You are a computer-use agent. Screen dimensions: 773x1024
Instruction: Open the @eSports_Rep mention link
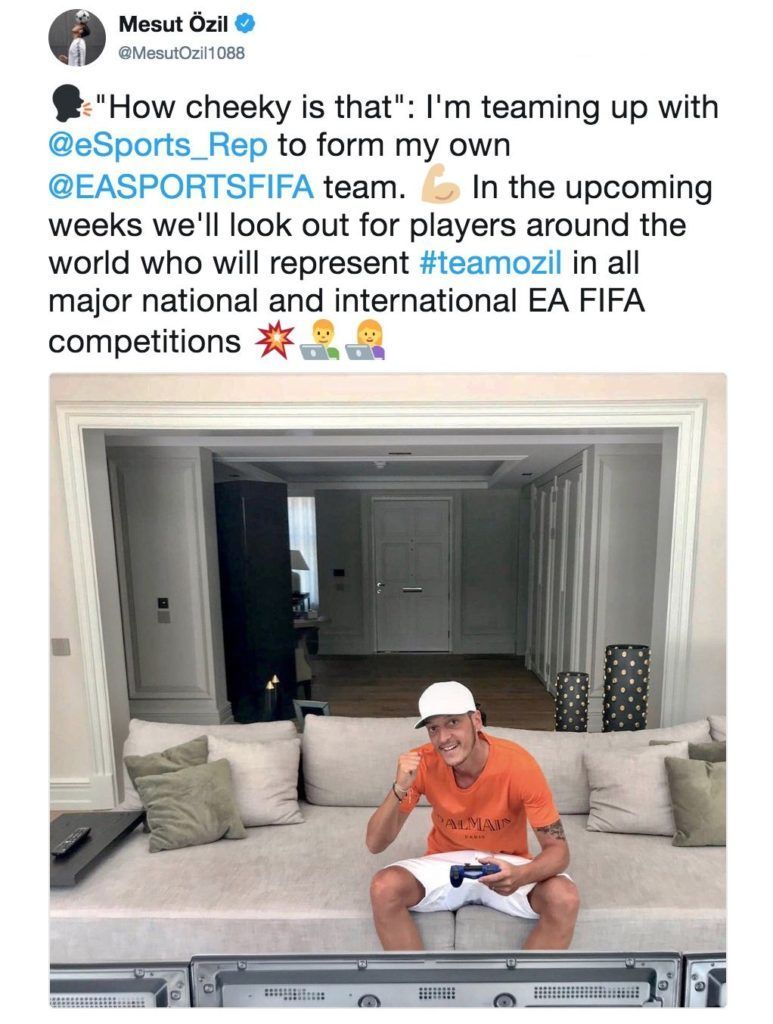(158, 146)
